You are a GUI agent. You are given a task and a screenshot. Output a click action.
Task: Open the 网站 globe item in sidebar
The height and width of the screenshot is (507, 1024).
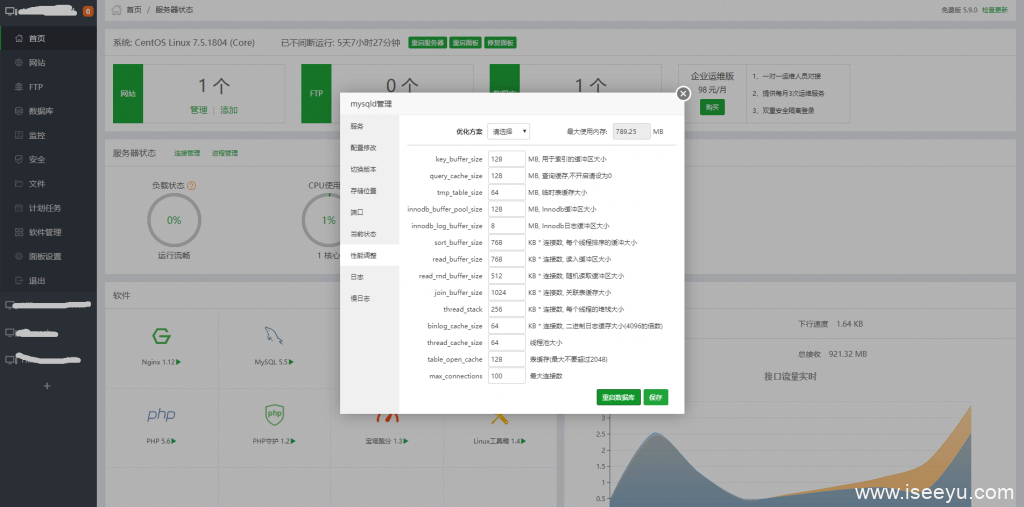point(48,63)
